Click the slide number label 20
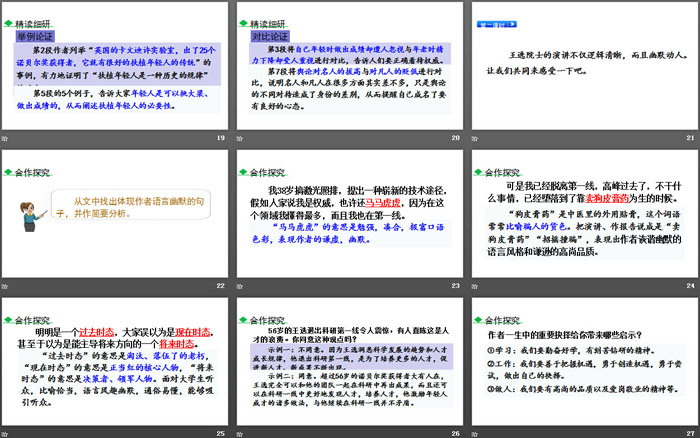The image size is (700, 438). tap(455, 138)
